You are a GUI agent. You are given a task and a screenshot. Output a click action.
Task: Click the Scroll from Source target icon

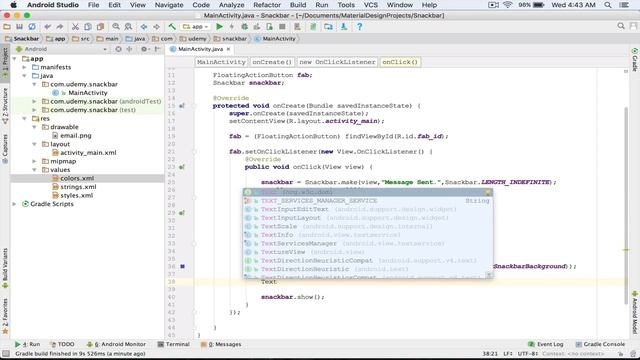(118, 49)
